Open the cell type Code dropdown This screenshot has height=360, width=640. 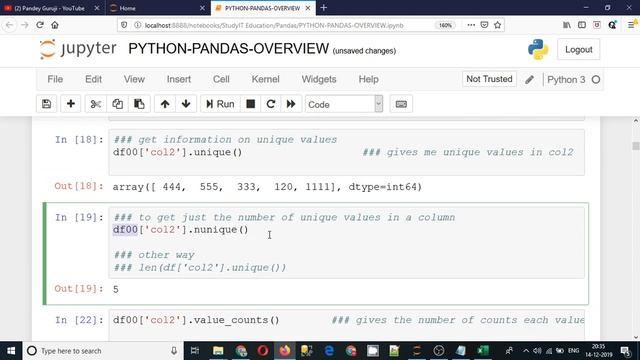pos(344,104)
